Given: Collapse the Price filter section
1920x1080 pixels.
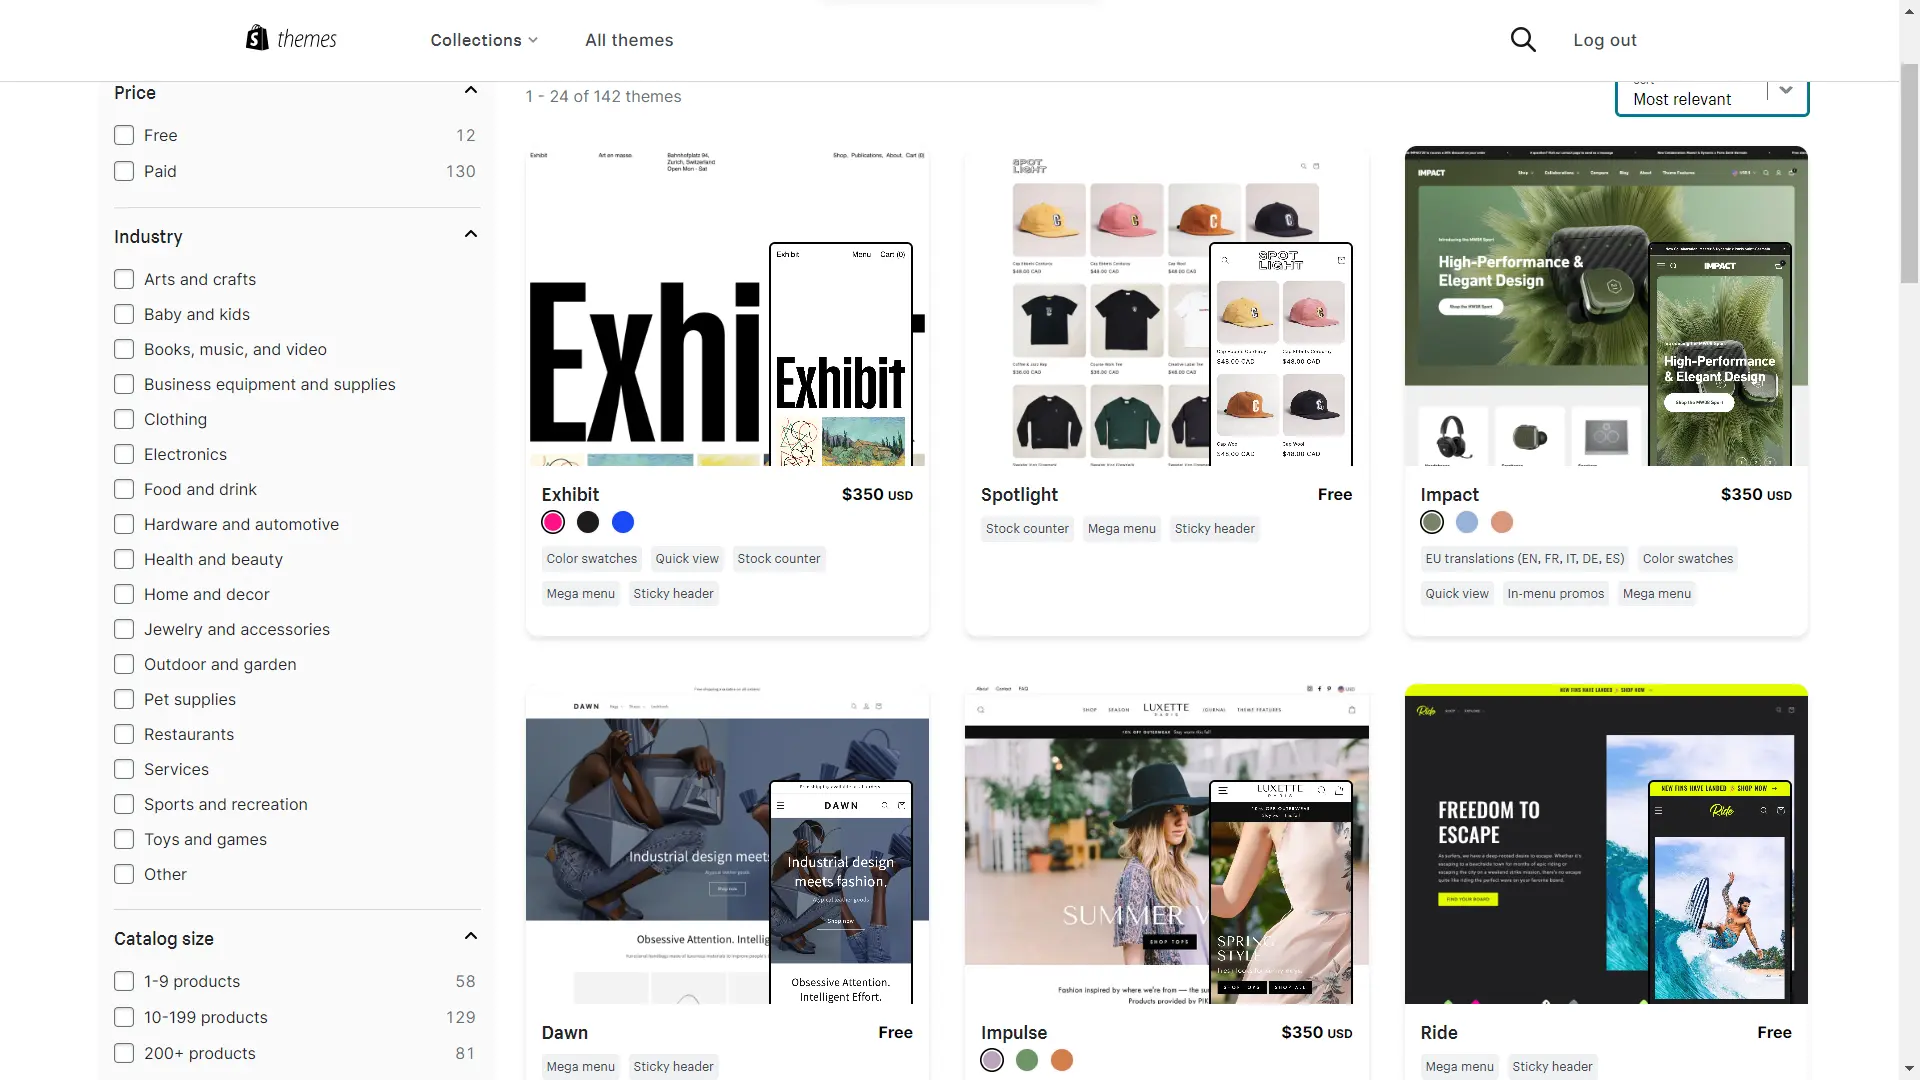Looking at the screenshot, I should (471, 90).
